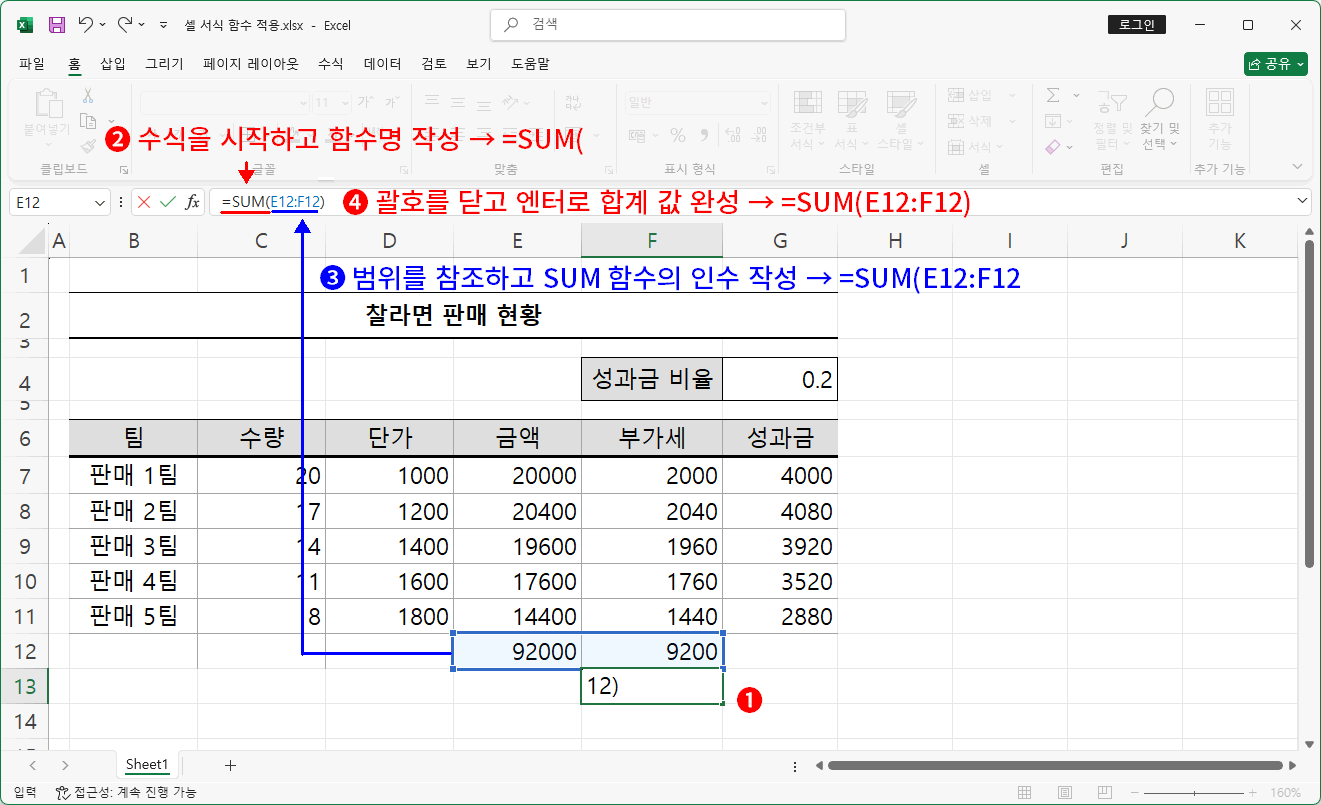Open Quick Access Toolbar customize dropdown
This screenshot has height=805, width=1321.
point(163,24)
